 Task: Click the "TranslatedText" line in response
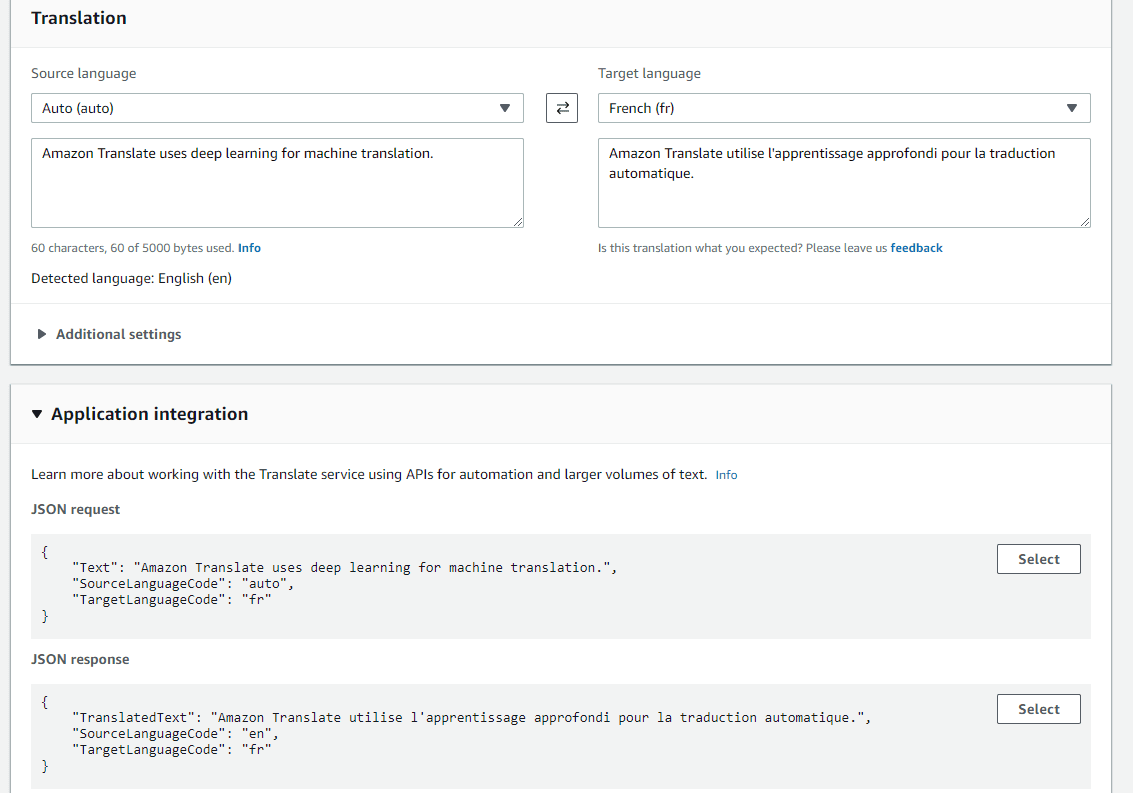[x=472, y=718]
